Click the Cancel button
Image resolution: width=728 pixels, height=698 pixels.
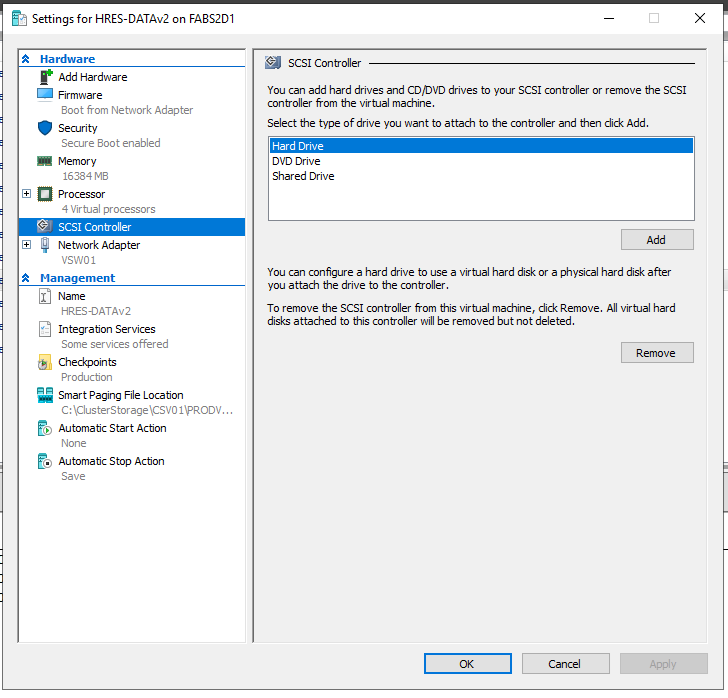[x=564, y=664]
